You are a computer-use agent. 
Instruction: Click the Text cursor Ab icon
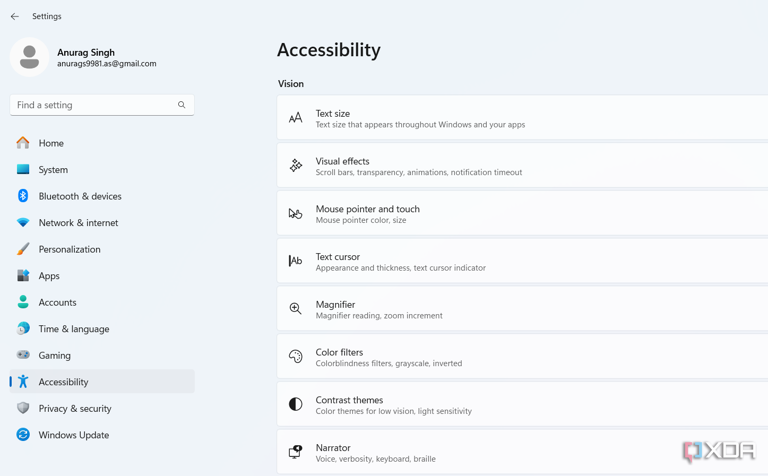(295, 261)
